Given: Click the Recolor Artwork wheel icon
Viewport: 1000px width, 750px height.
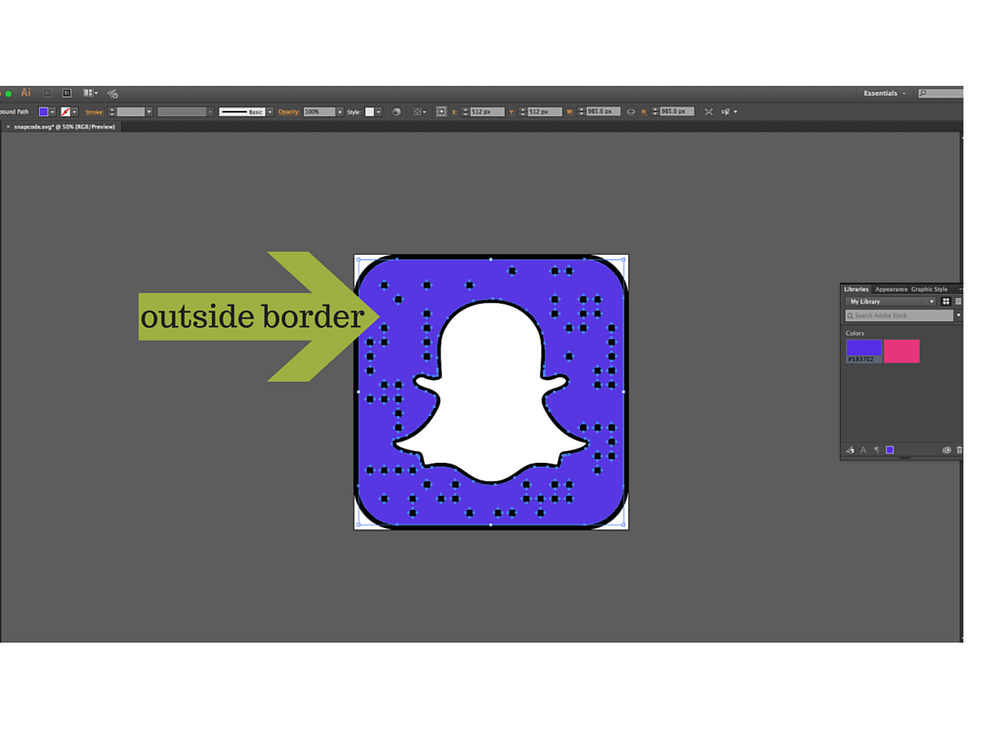Looking at the screenshot, I should (x=397, y=112).
